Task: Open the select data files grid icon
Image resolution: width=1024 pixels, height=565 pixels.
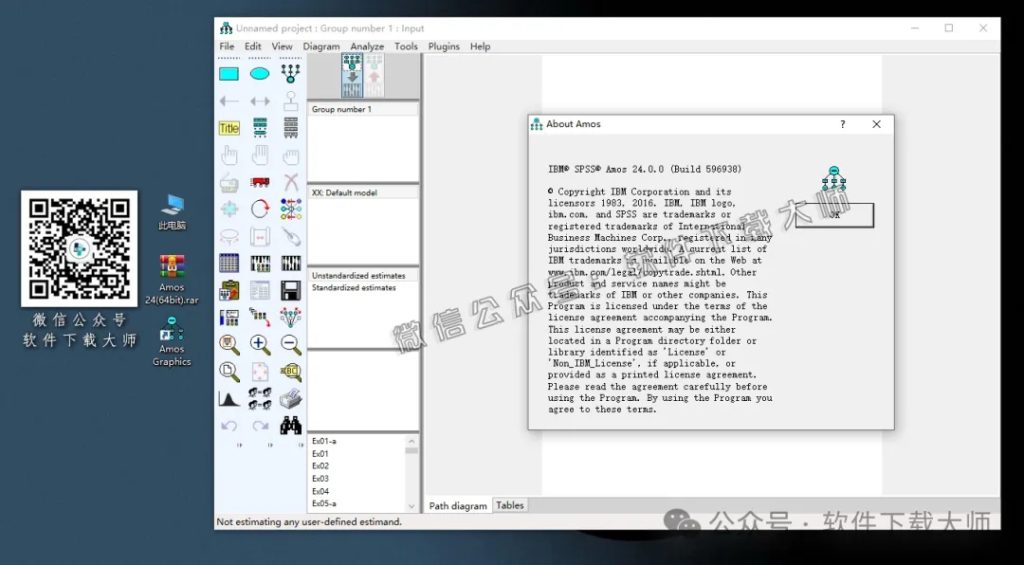Action: click(x=229, y=263)
